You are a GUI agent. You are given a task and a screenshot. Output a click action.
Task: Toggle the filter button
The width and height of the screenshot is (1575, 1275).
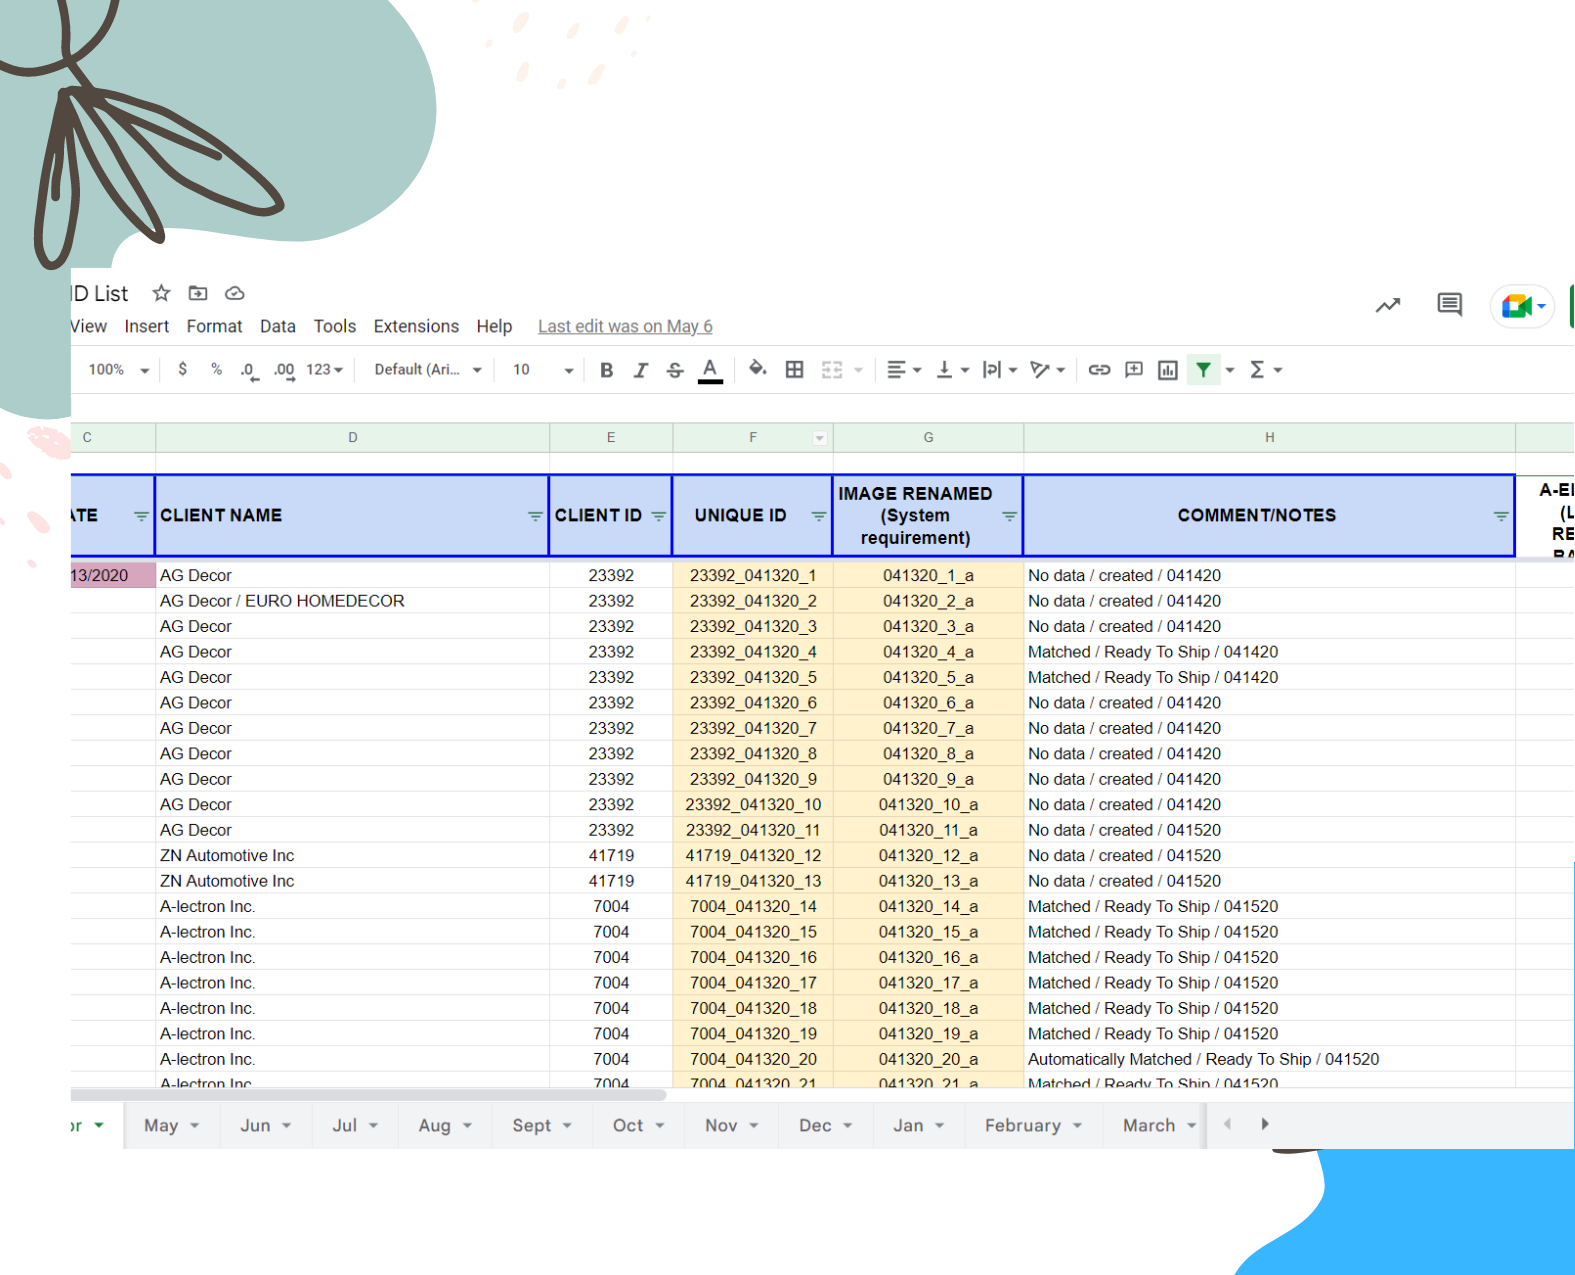tap(1203, 370)
